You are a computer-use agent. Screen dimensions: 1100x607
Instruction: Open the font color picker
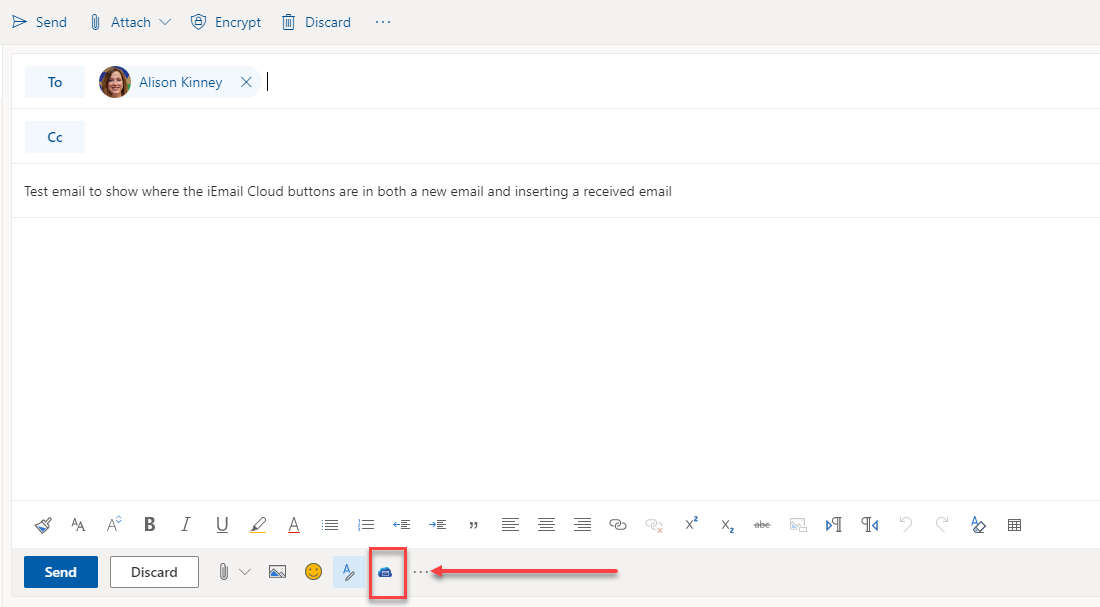coord(293,524)
